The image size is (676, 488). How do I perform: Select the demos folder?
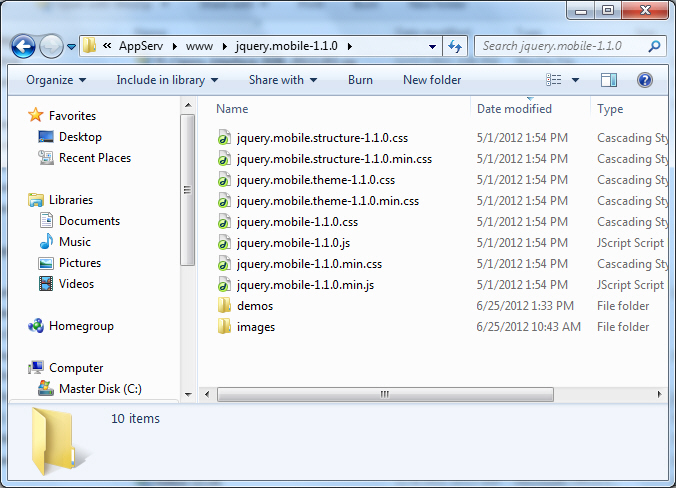255,306
